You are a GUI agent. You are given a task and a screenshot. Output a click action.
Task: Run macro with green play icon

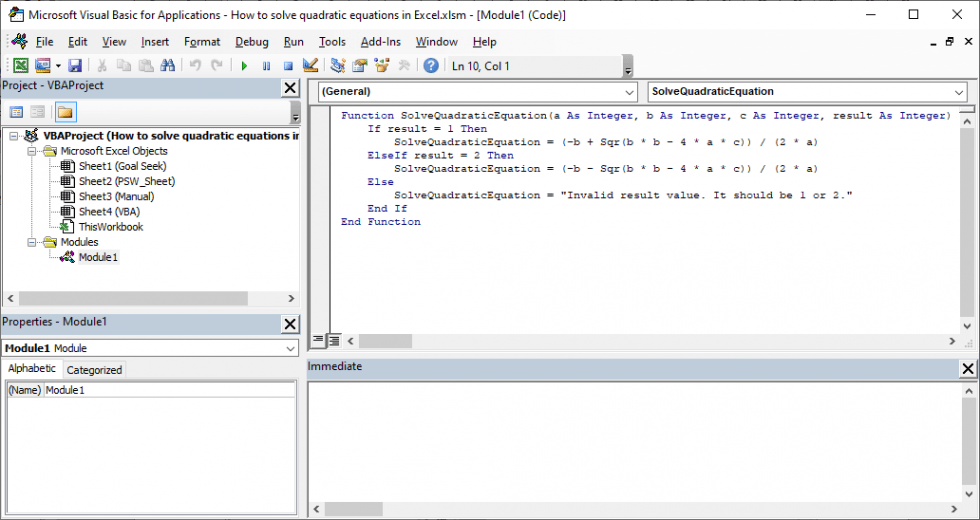pyautogui.click(x=244, y=66)
